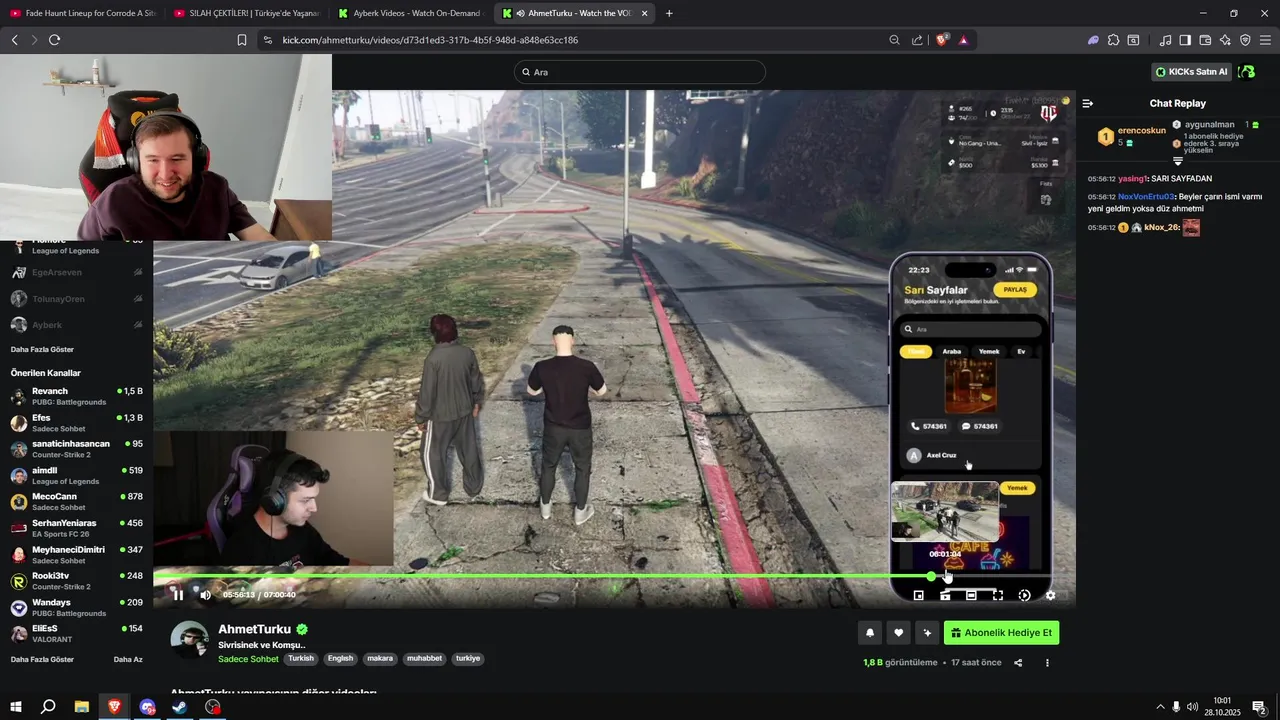Open the MecoCann channel
This screenshot has width=1280, height=720.
click(x=77, y=502)
